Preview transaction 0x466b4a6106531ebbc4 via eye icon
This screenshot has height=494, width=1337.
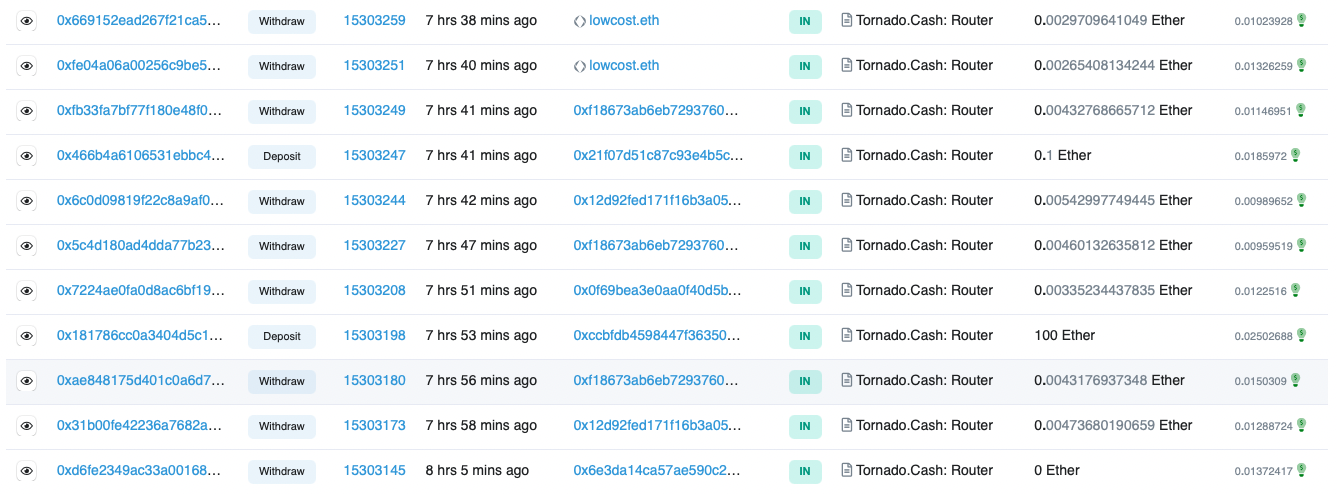(x=27, y=156)
